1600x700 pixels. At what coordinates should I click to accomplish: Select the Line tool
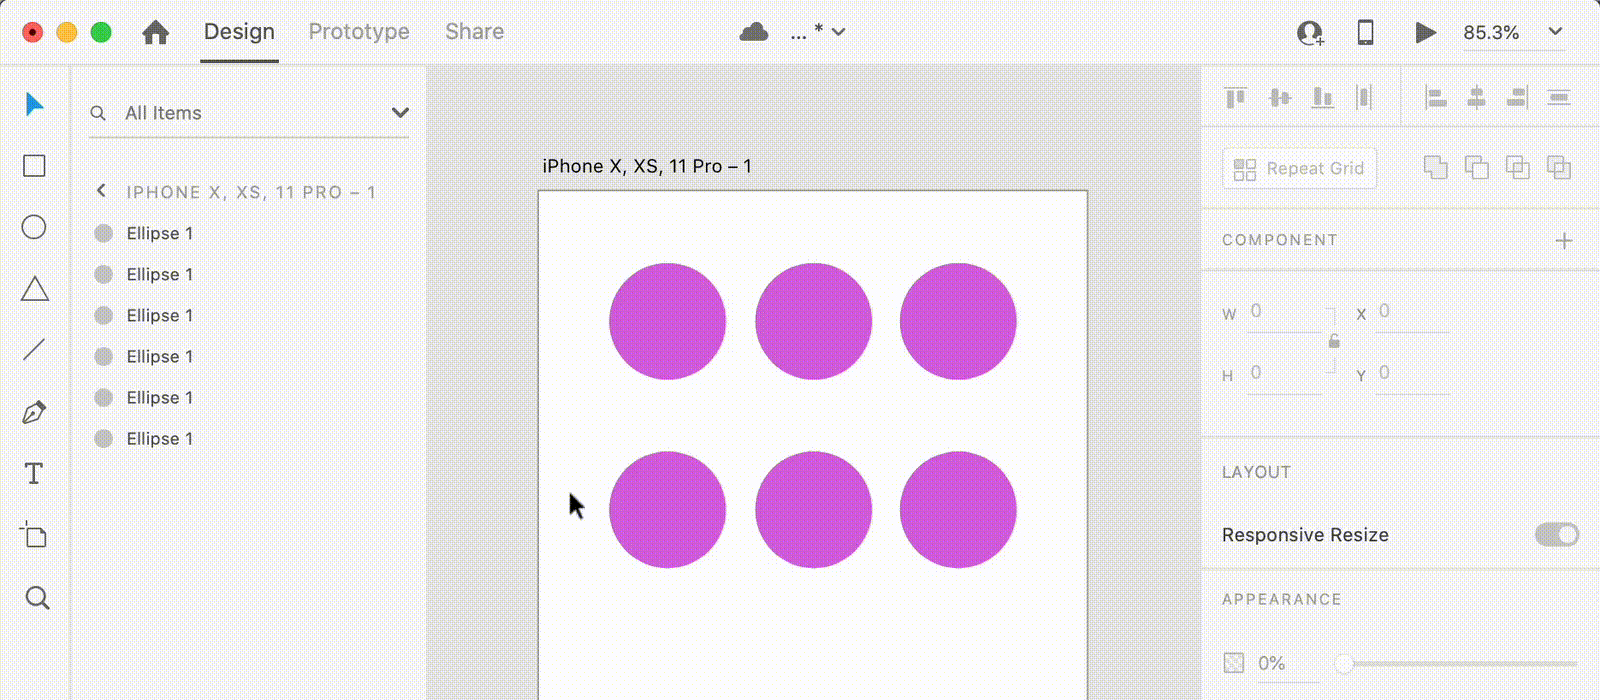(34, 350)
